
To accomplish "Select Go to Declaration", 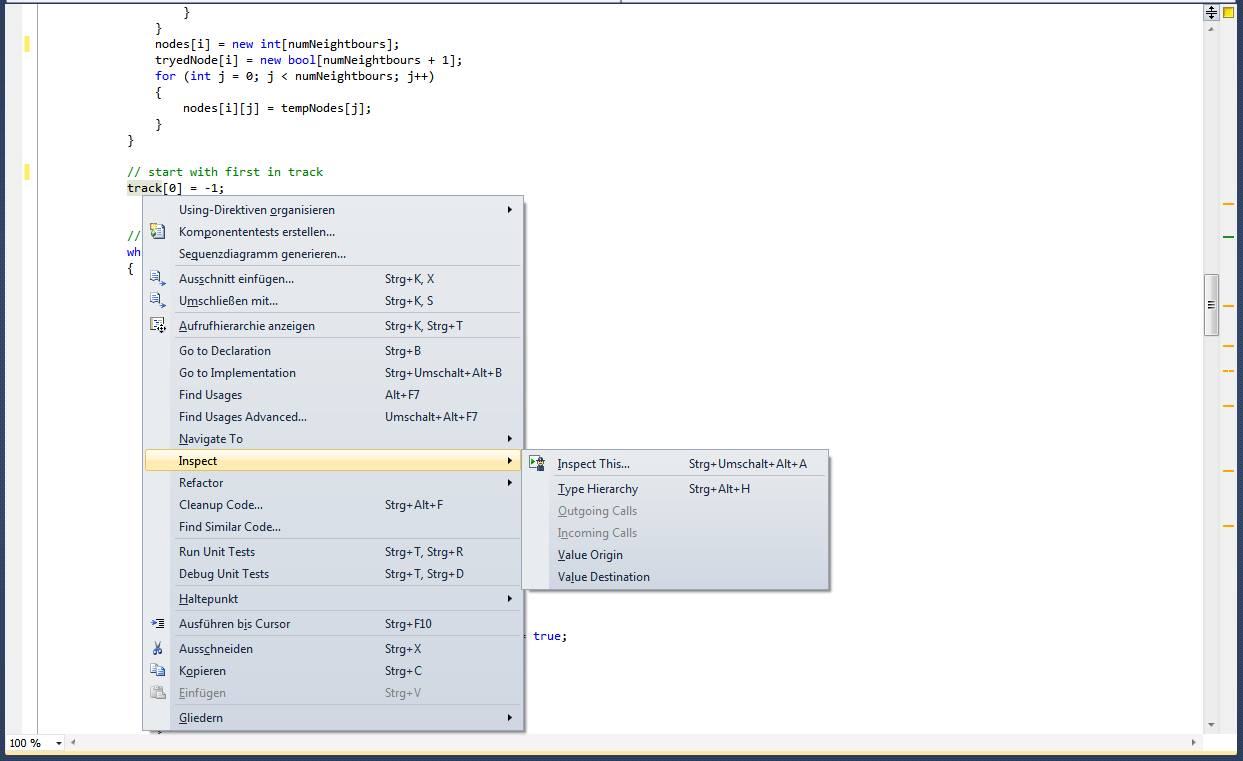I will click(225, 351).
